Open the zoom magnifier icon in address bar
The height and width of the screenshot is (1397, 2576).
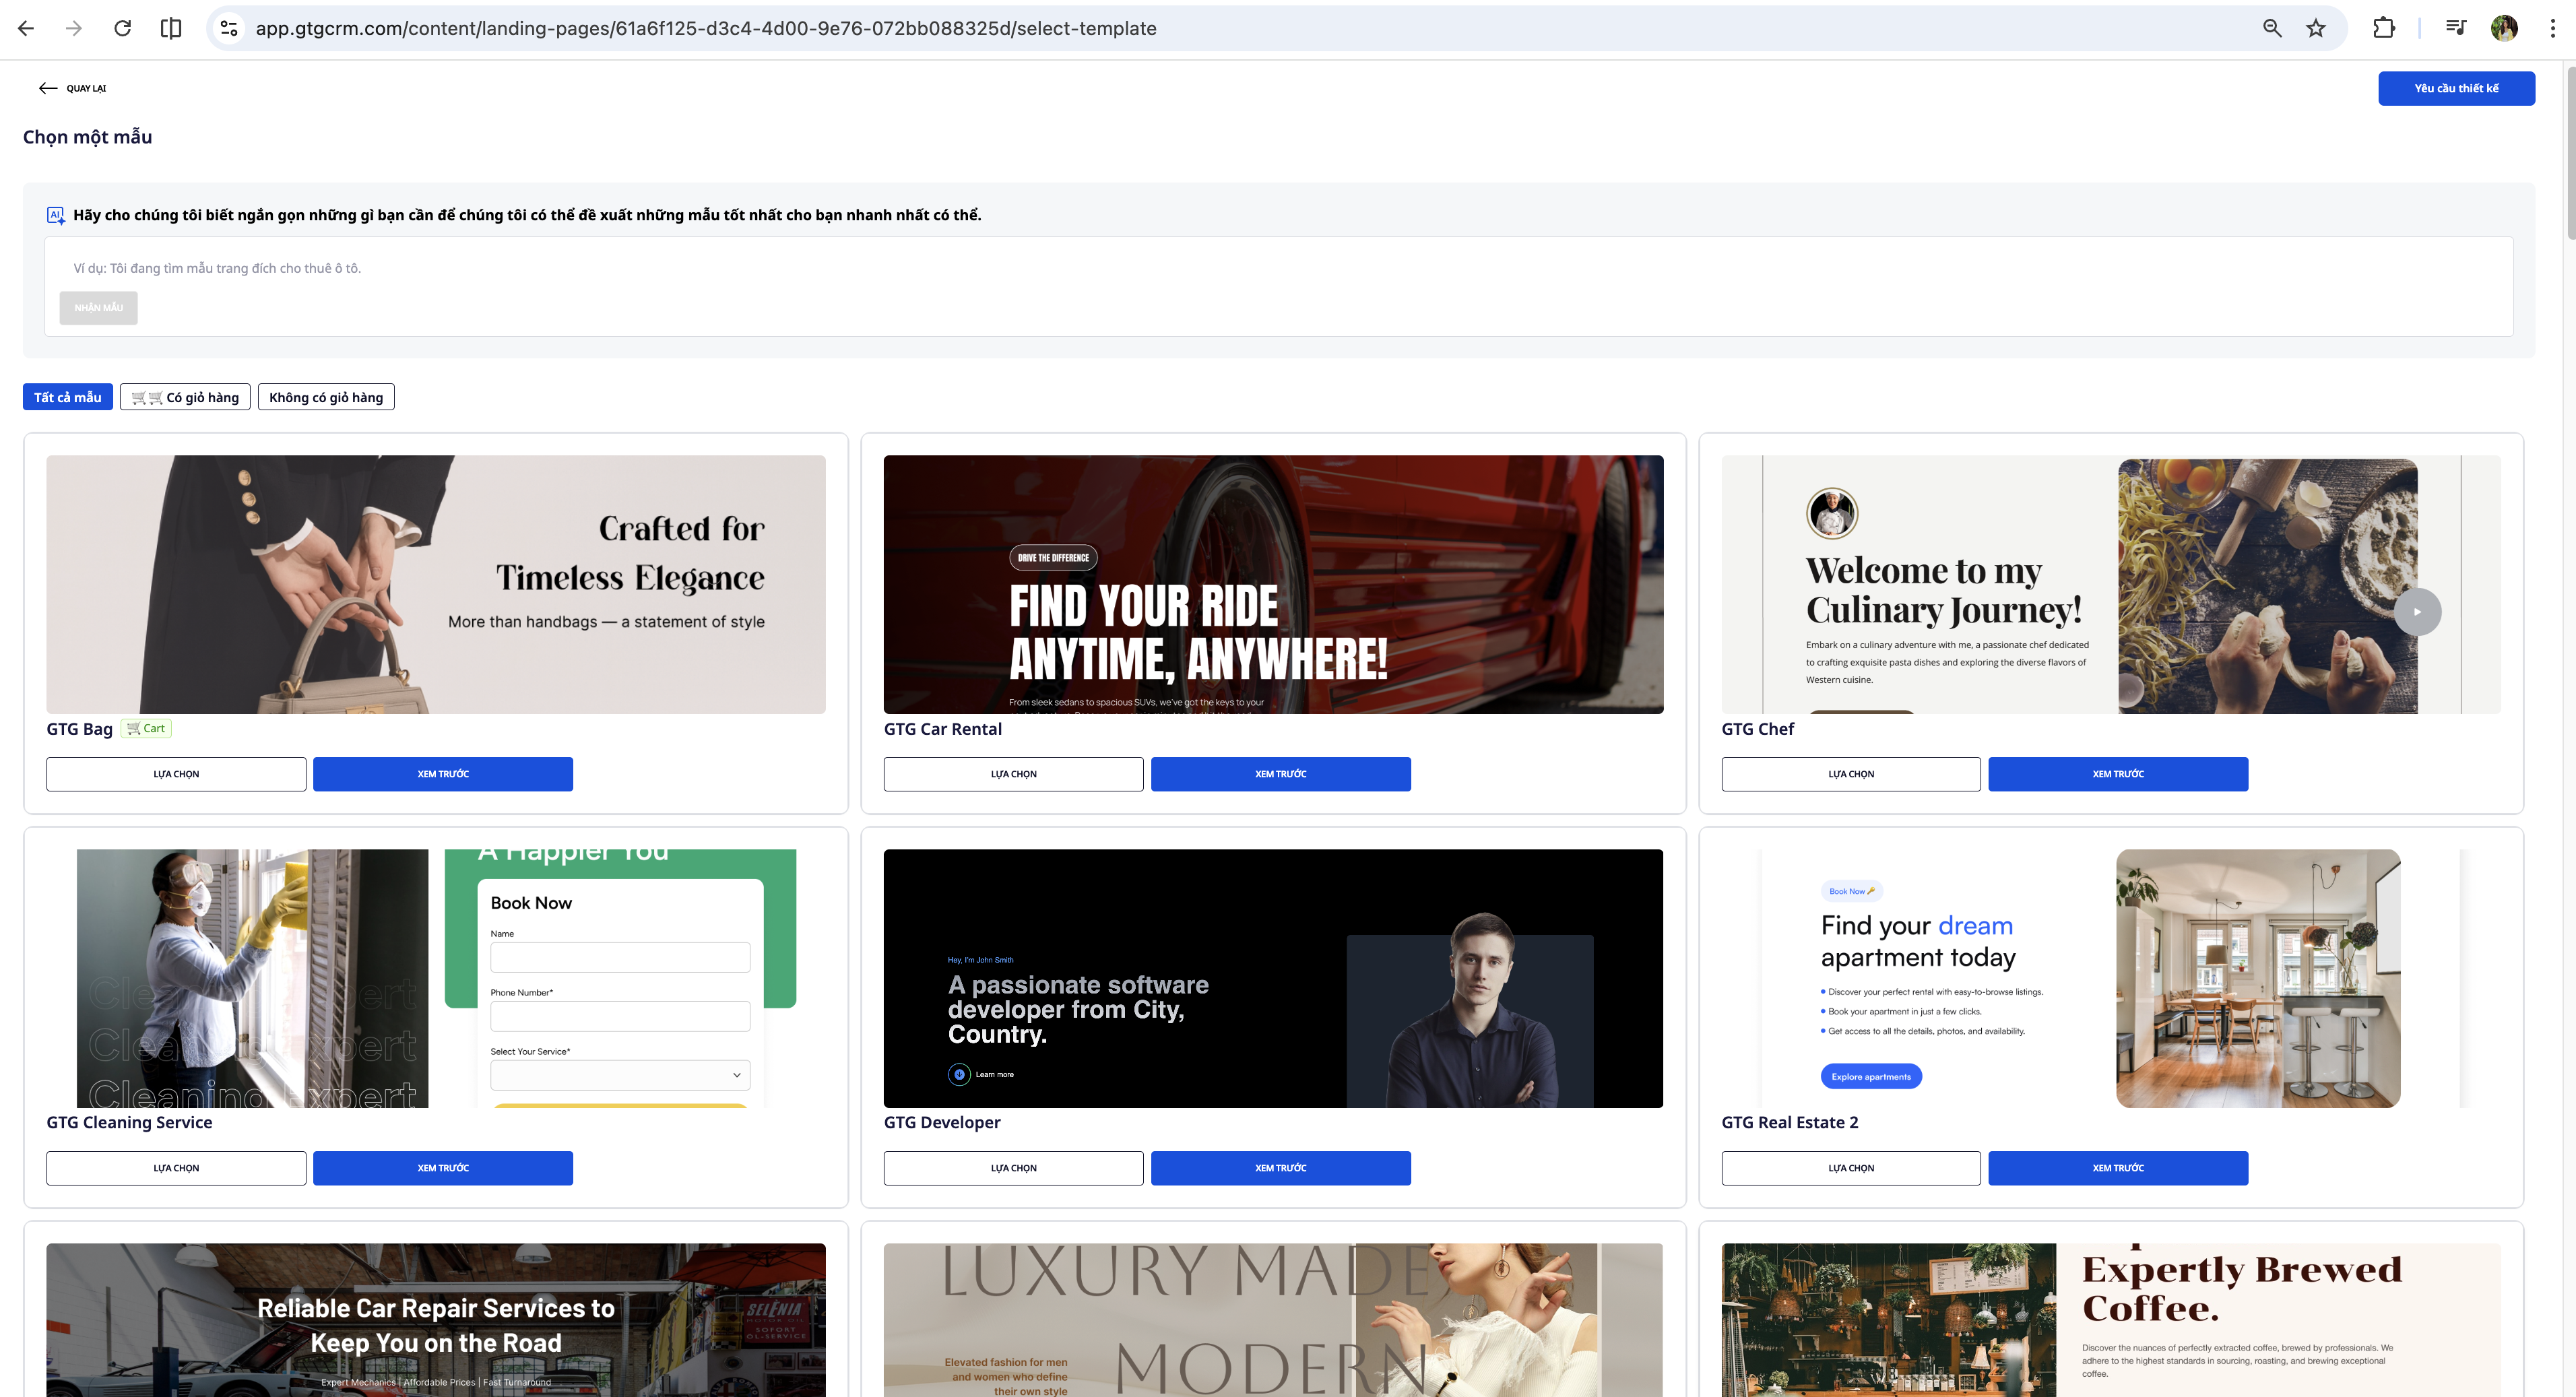[x=2272, y=28]
